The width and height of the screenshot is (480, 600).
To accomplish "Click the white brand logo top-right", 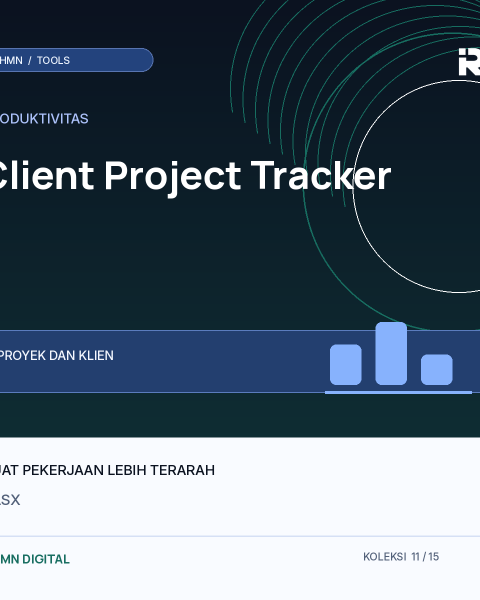I will 469,62.
